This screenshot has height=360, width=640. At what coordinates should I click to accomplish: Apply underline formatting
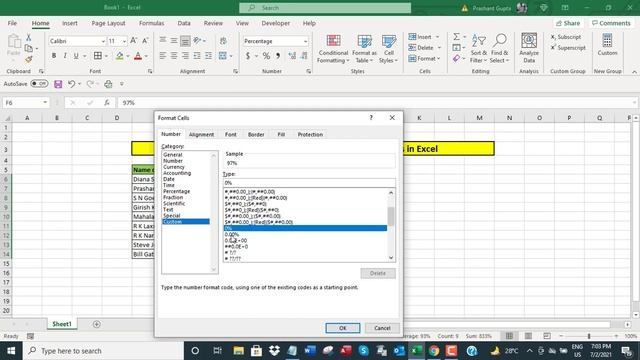76,56
